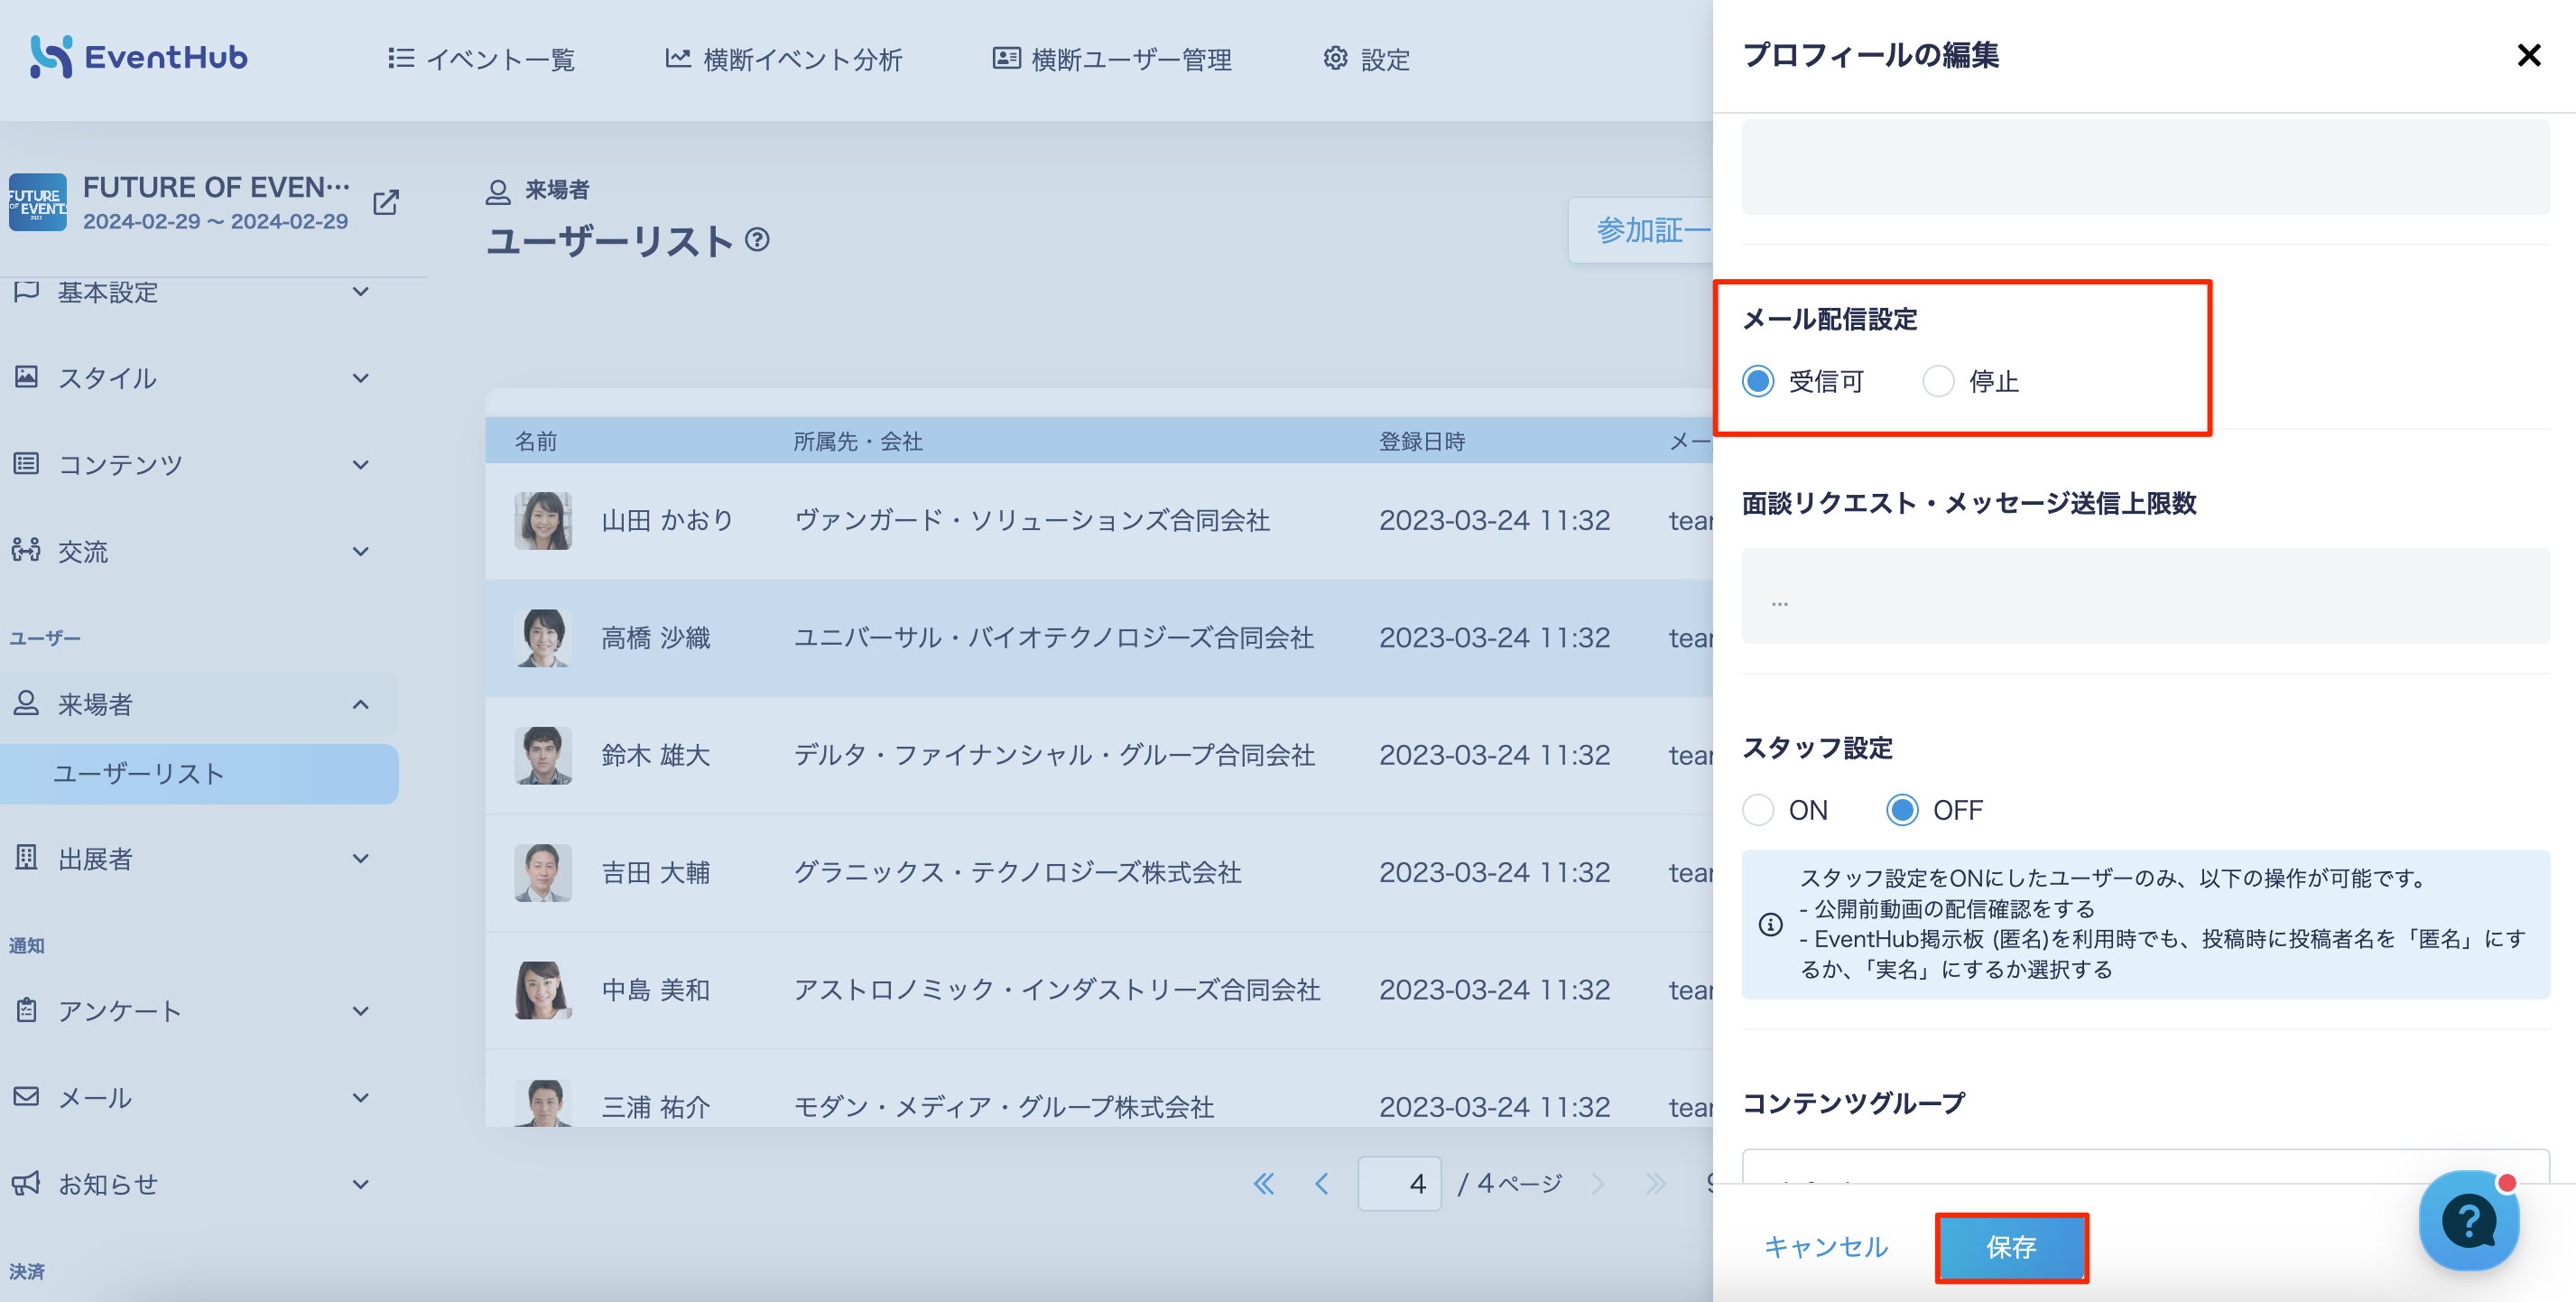Click 山田 かおり avatar photo
Viewport: 2576px width, 1302px height.
(x=543, y=520)
